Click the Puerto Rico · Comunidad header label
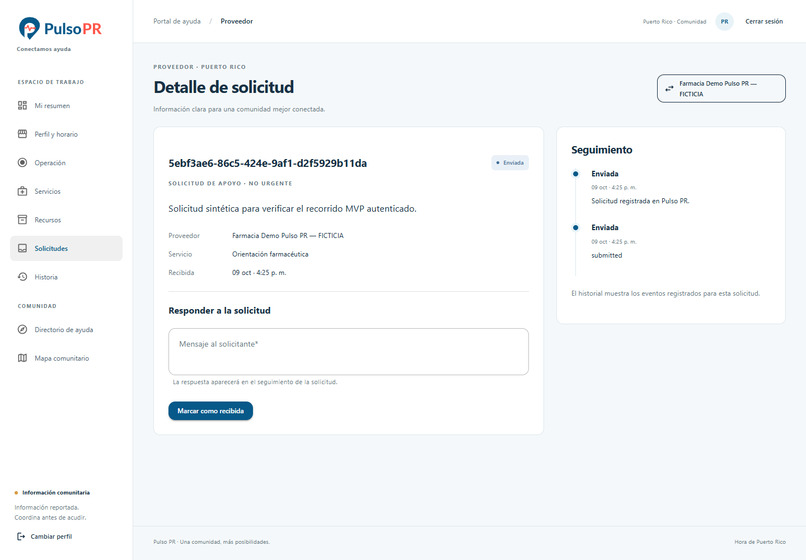Screen dimensions: 806x560 coord(674,22)
